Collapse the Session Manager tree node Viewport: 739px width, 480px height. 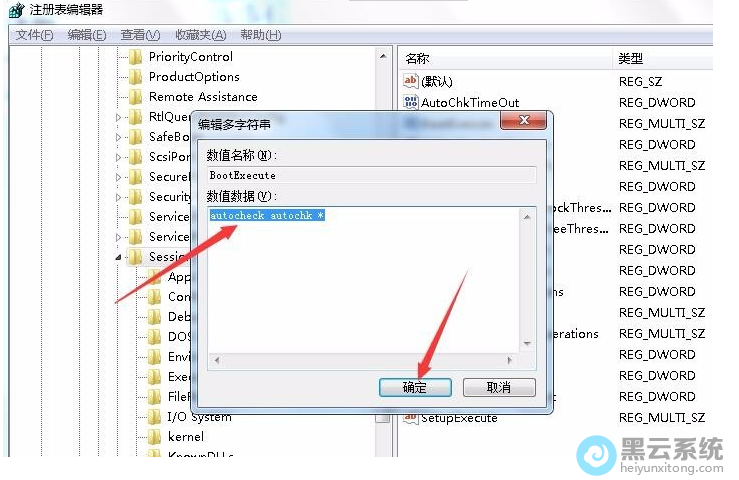point(118,257)
